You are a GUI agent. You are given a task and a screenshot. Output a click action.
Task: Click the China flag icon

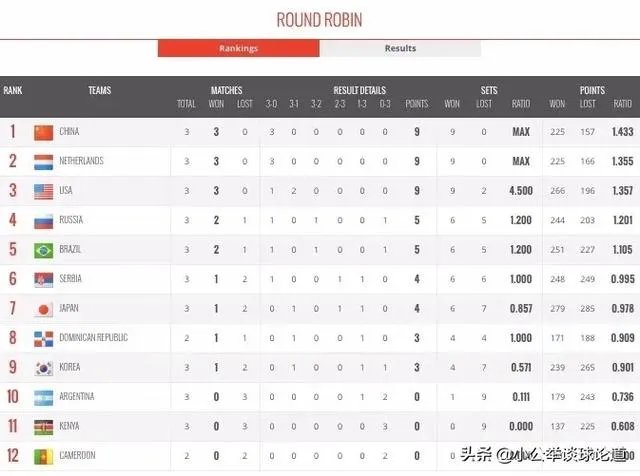point(43,132)
